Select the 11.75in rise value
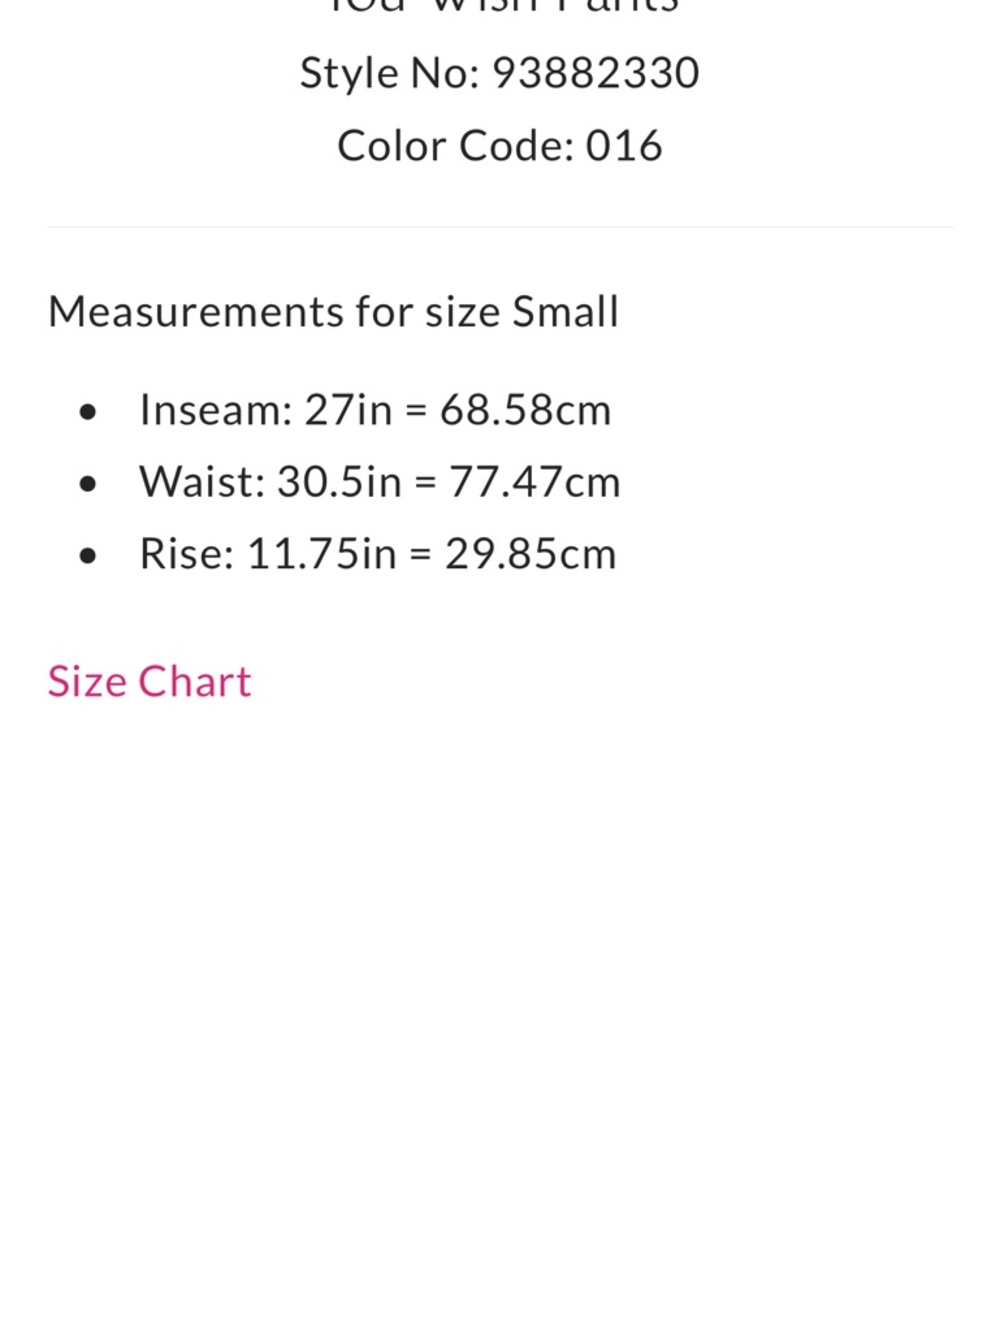The image size is (1000, 1333). (322, 554)
